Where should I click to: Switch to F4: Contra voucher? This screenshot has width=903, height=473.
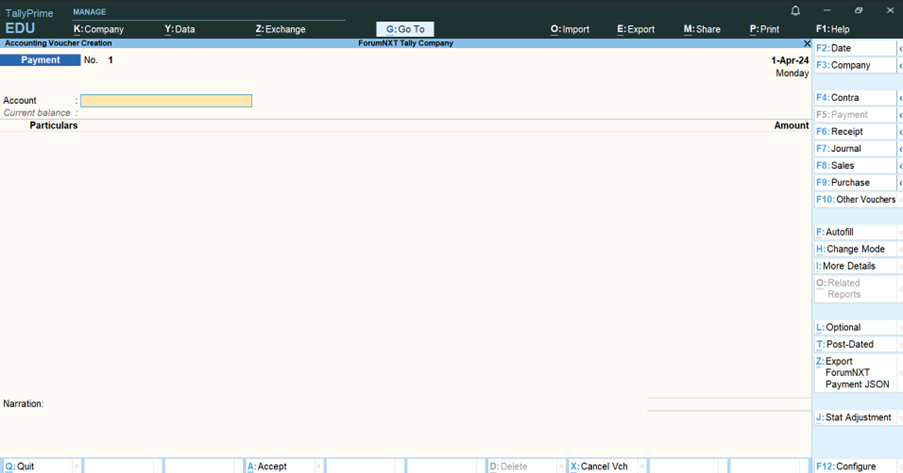coord(855,98)
